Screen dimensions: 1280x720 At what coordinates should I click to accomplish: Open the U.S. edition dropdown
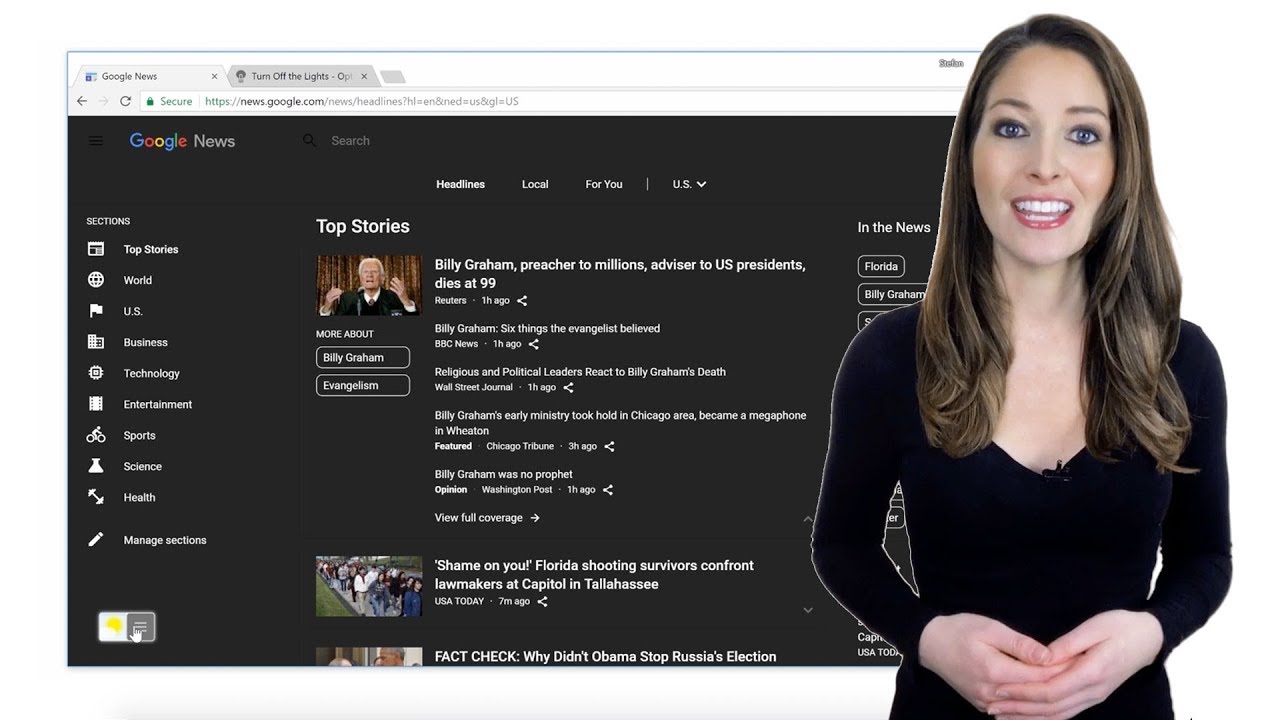[x=689, y=184]
